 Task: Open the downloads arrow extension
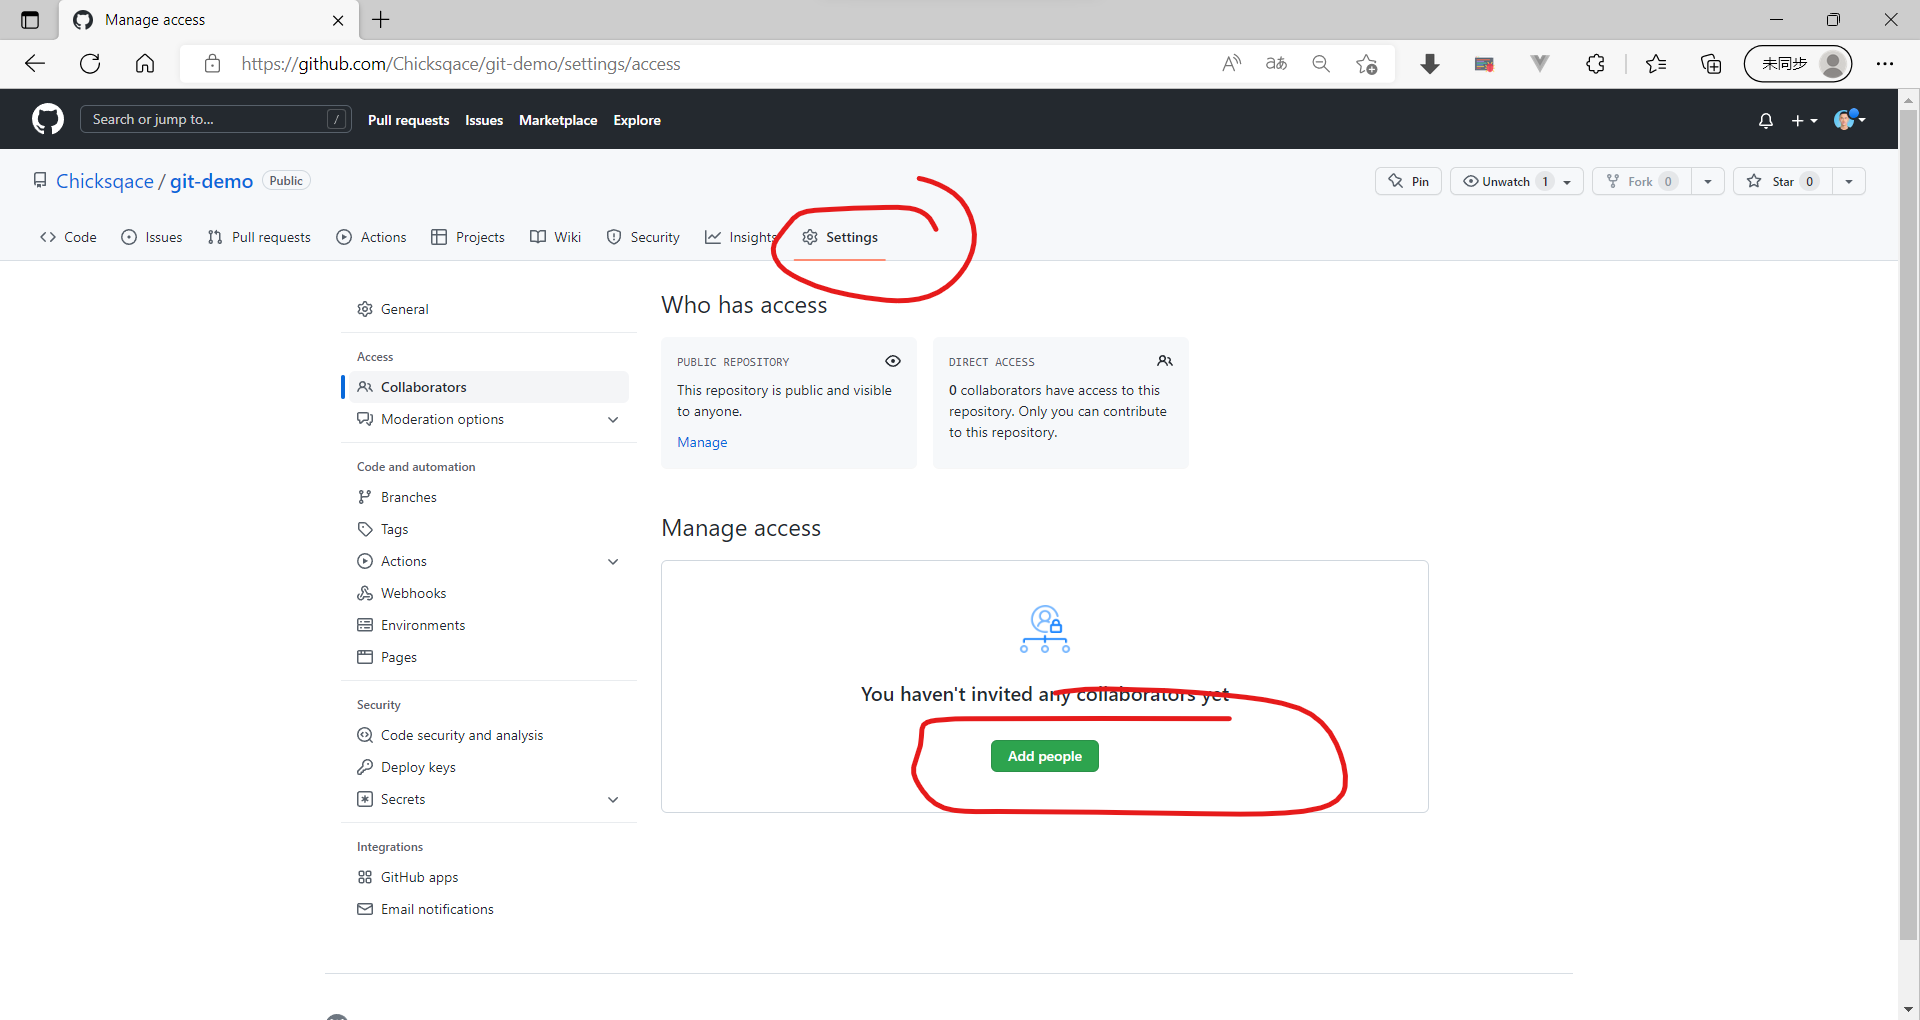point(1430,64)
